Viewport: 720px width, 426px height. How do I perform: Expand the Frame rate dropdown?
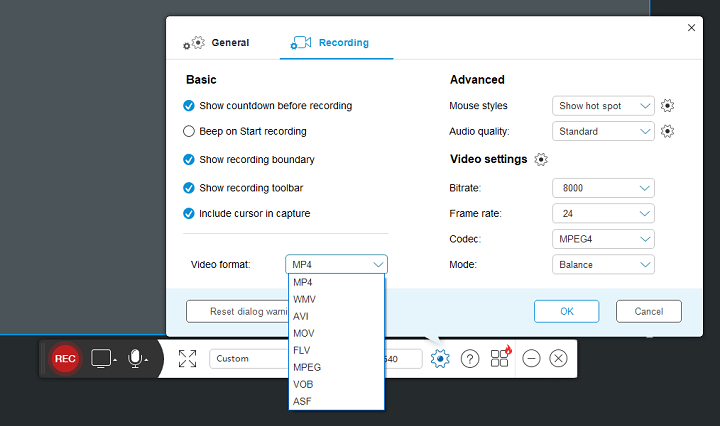(603, 213)
